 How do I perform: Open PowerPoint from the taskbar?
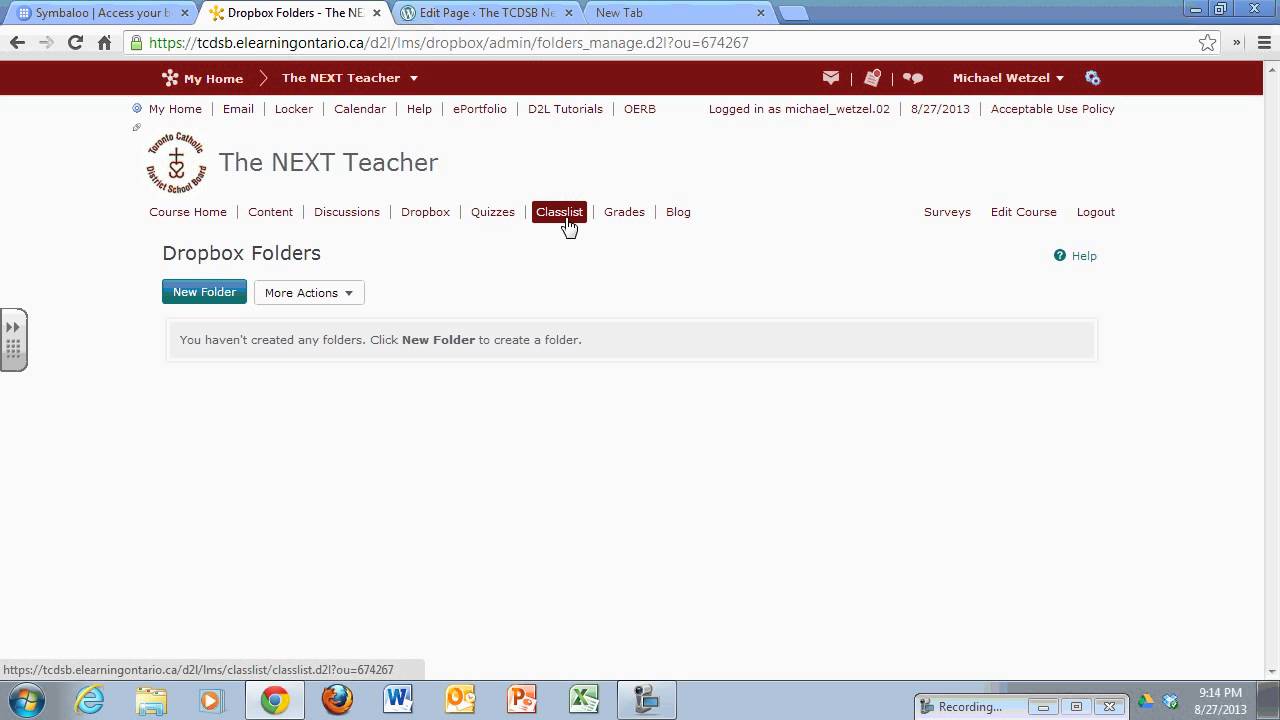[522, 700]
